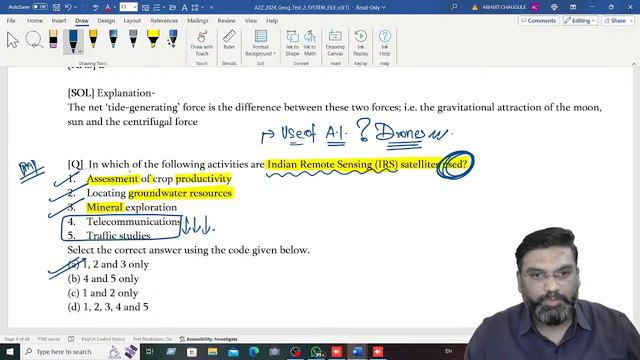
Task: Open the Editing mode dropdown
Action: (580, 20)
